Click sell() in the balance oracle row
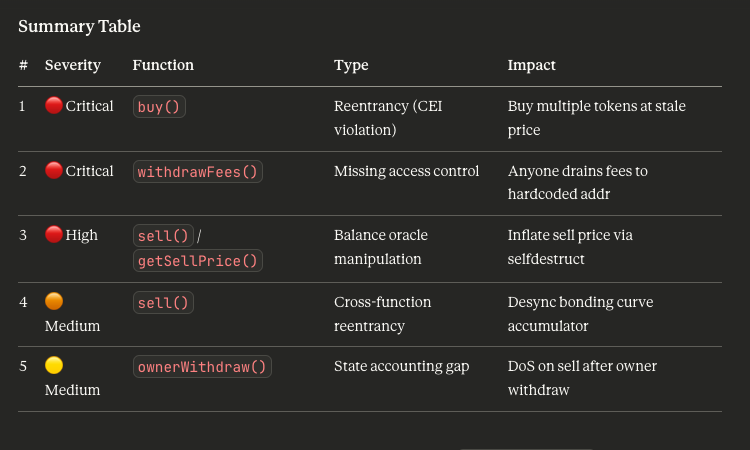This screenshot has height=450, width=750. tap(163, 236)
